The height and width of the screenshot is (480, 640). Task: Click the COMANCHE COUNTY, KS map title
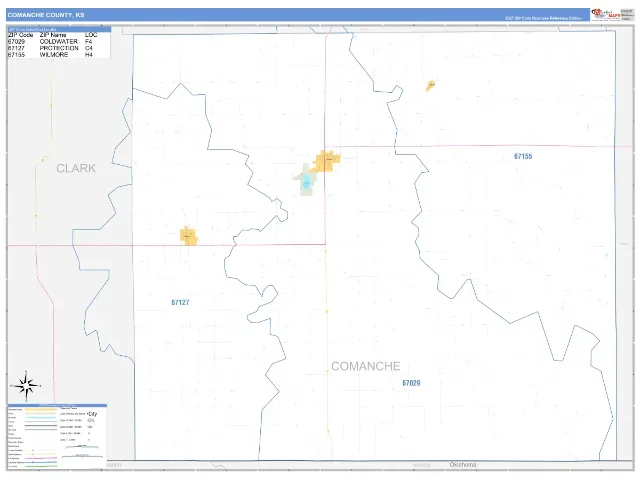[46, 15]
